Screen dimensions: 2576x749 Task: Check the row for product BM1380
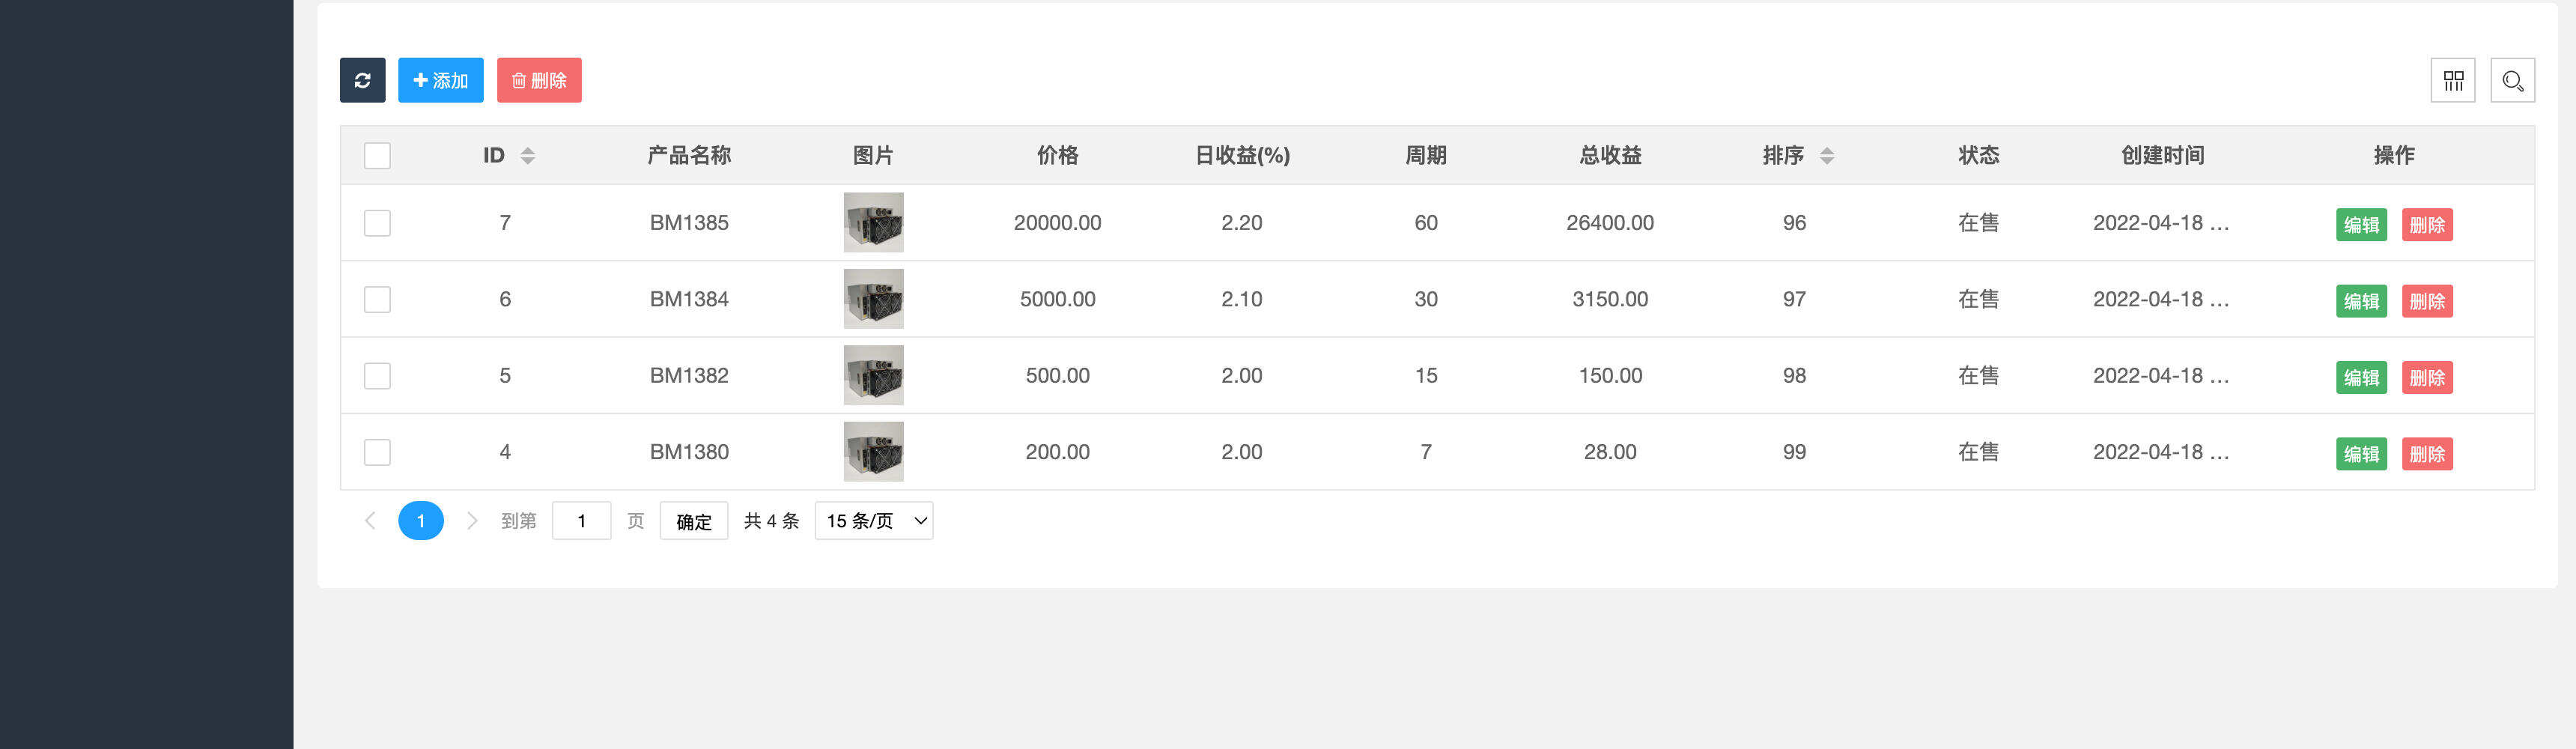pyautogui.click(x=377, y=452)
